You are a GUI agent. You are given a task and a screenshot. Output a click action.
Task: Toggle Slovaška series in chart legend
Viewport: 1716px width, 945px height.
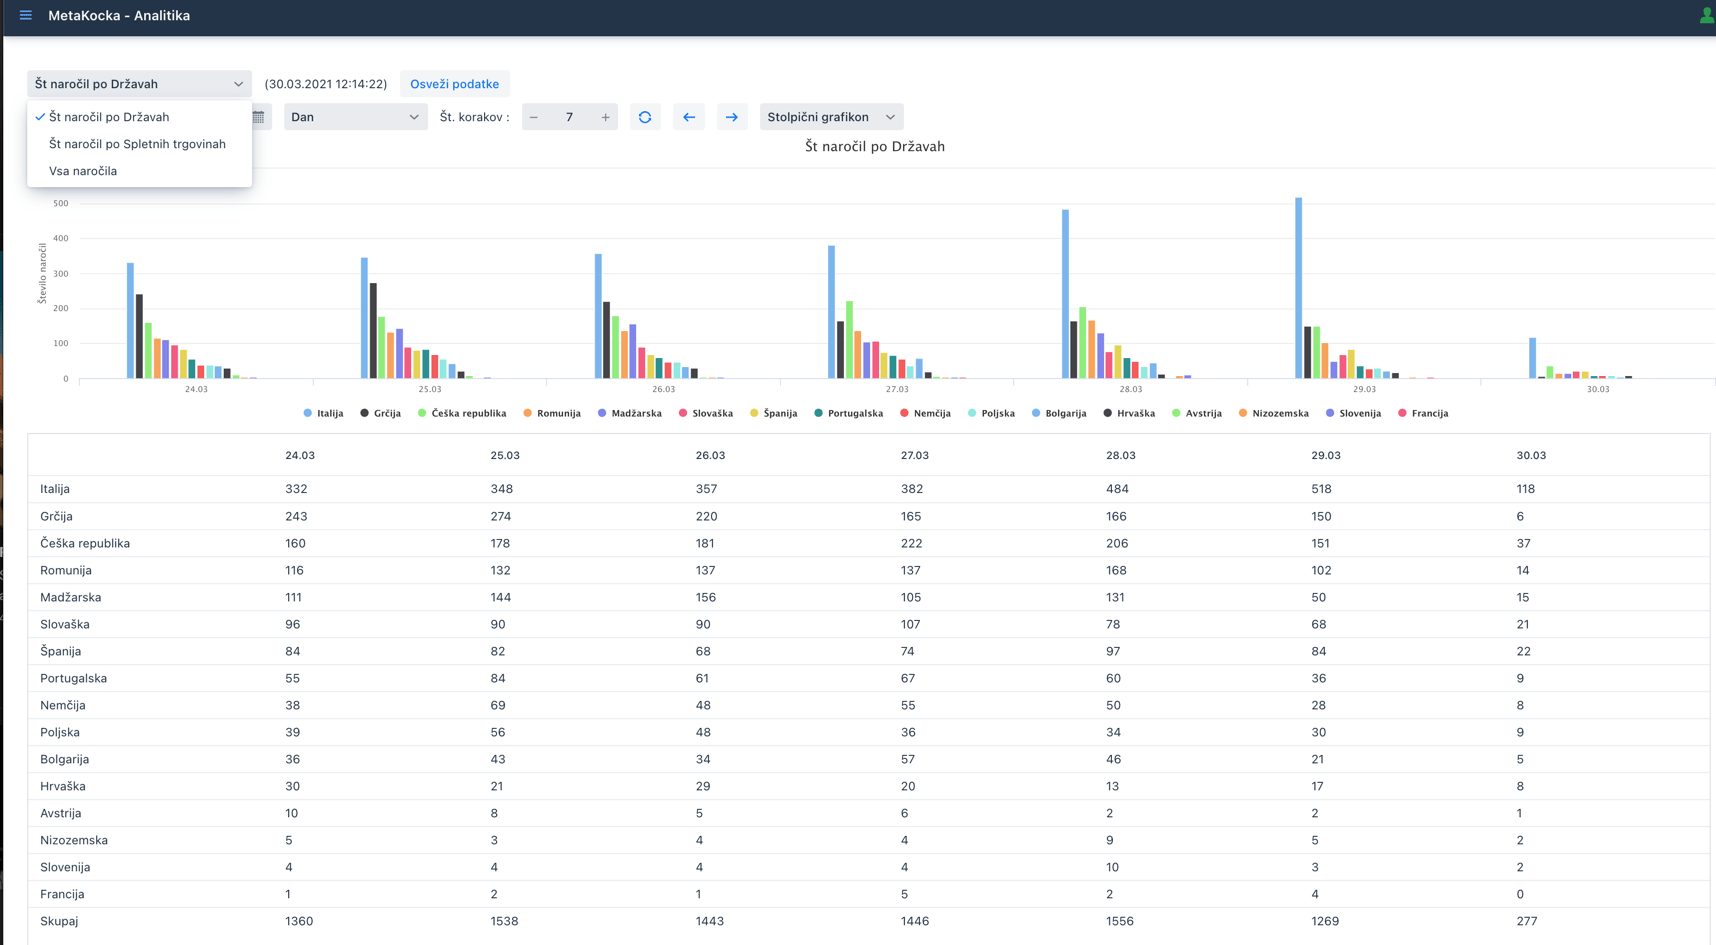point(706,413)
